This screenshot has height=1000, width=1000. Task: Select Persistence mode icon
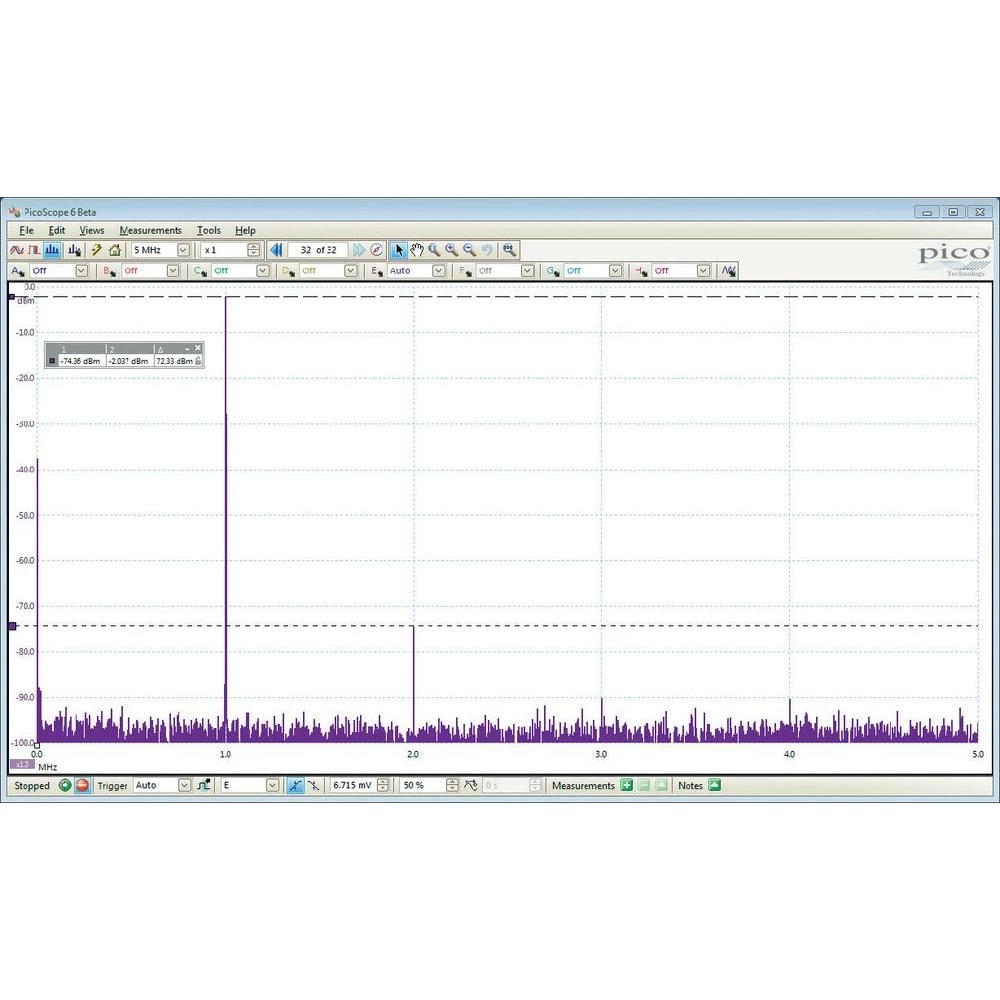pos(34,250)
